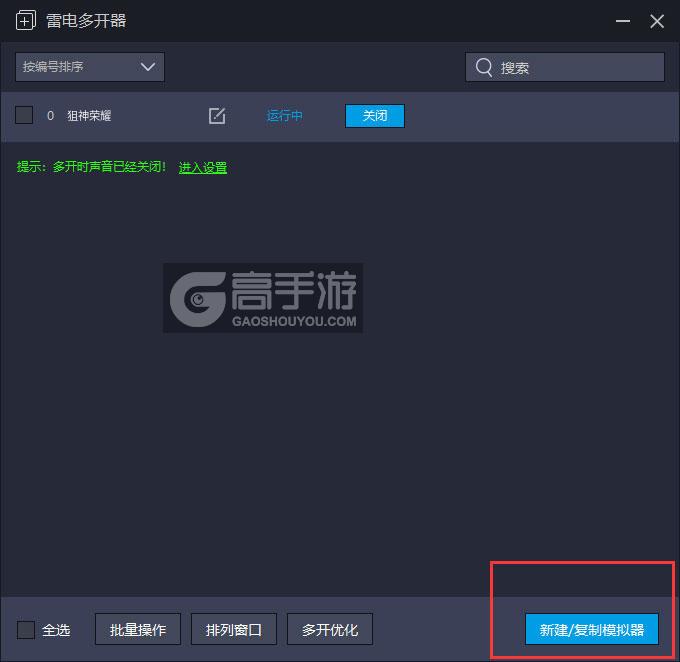Minimize the 雷电多开器 window
Viewport: 680px width, 662px height.
[623, 21]
